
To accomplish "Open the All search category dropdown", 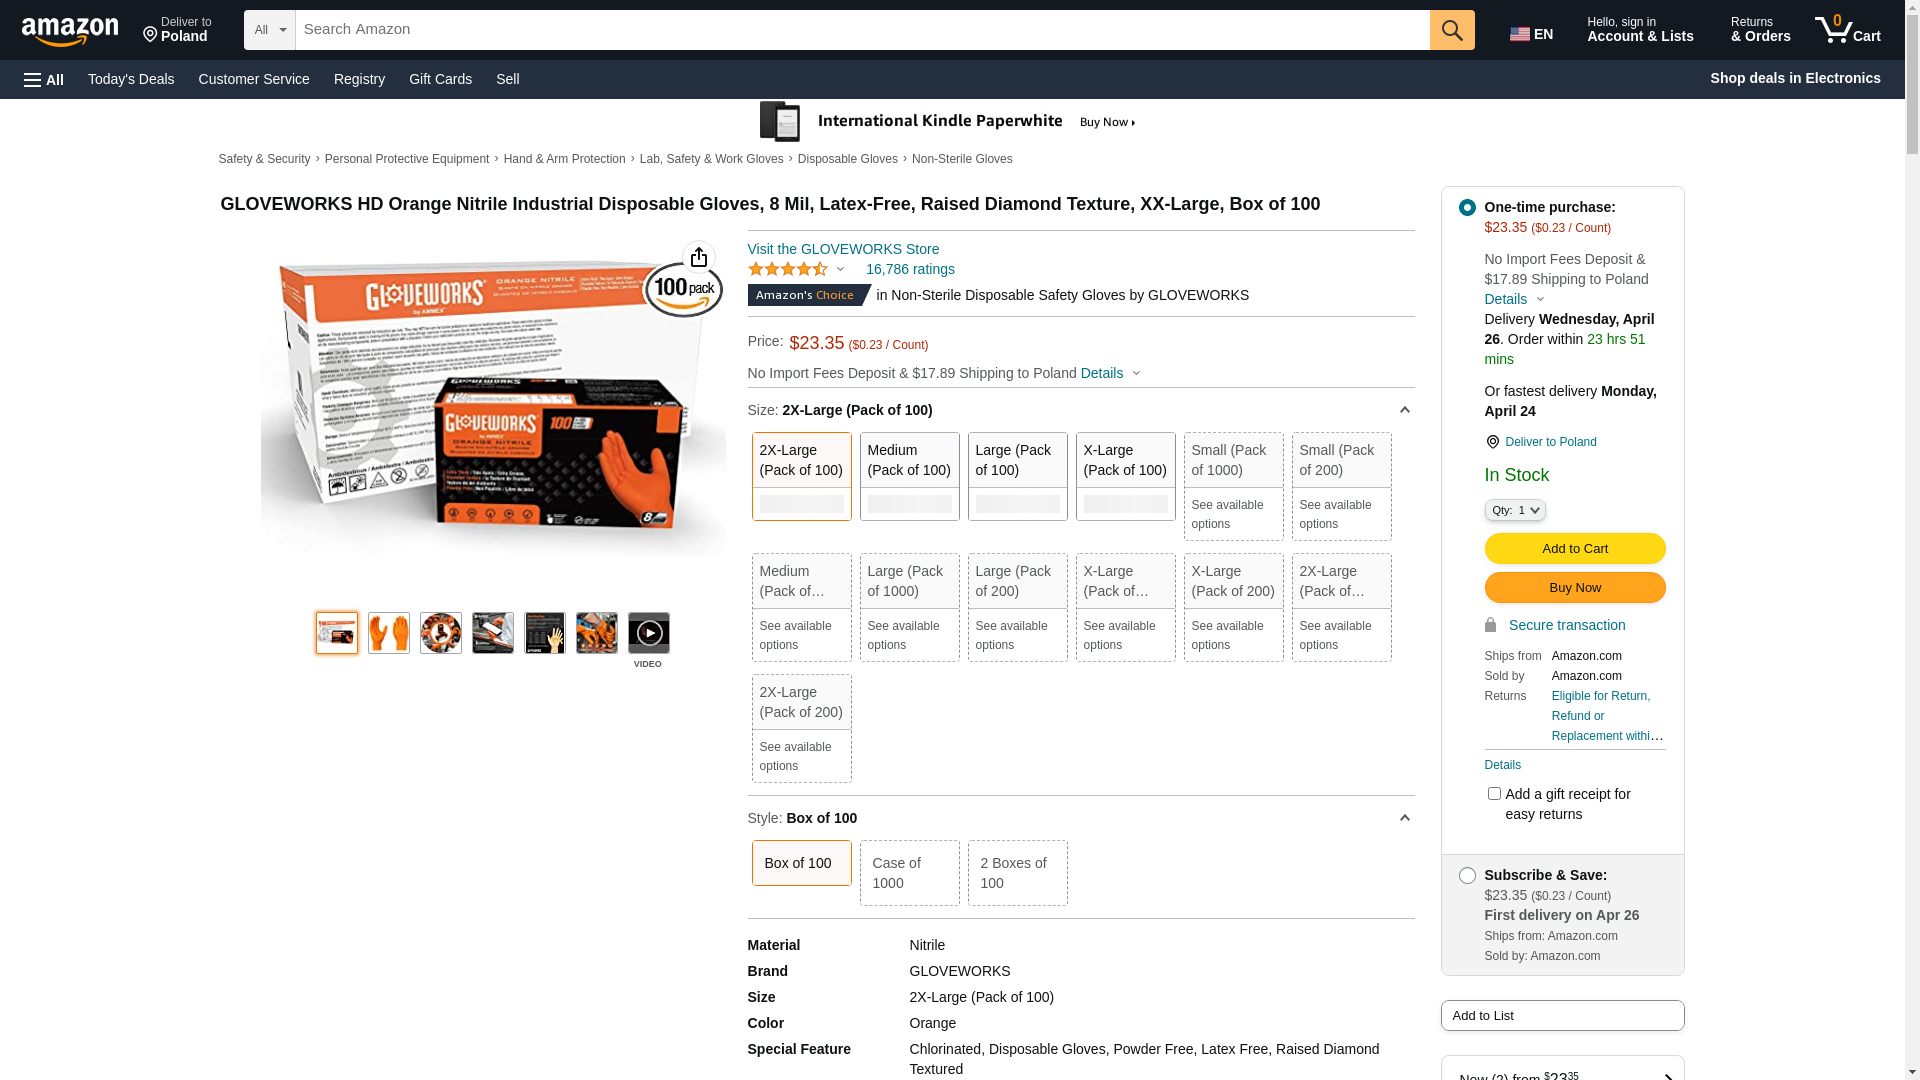I will [270, 30].
